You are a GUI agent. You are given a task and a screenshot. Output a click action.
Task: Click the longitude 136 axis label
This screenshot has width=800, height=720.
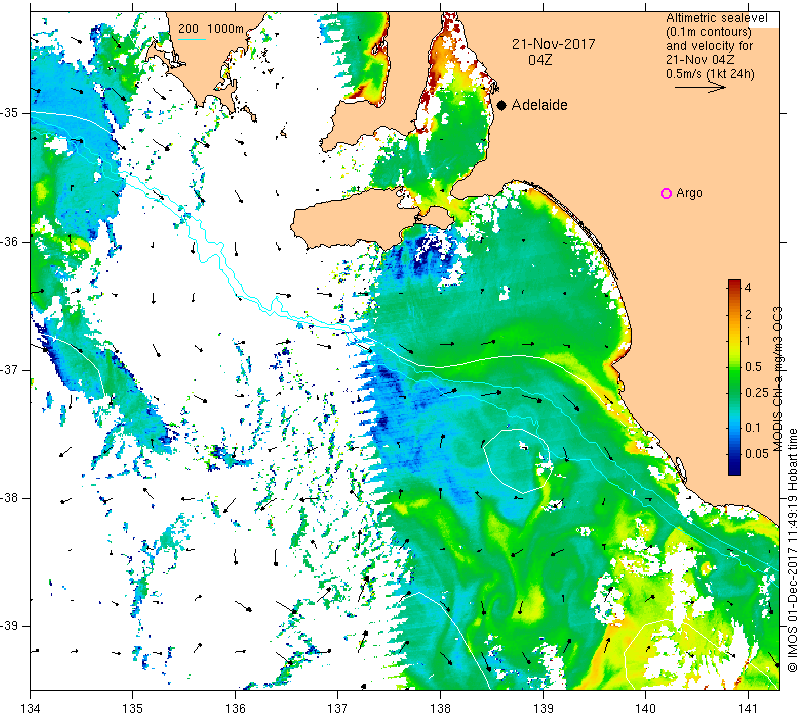pyautogui.click(x=235, y=708)
